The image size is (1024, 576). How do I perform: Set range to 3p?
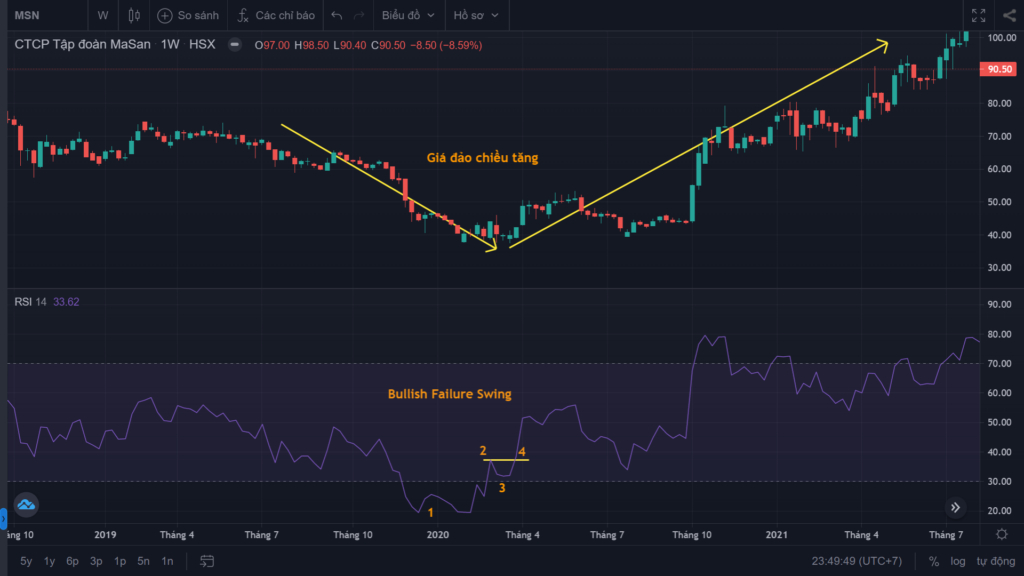(x=96, y=561)
